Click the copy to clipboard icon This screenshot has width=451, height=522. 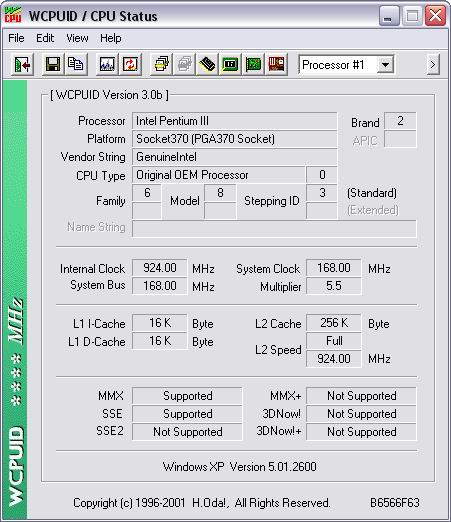pos(76,64)
